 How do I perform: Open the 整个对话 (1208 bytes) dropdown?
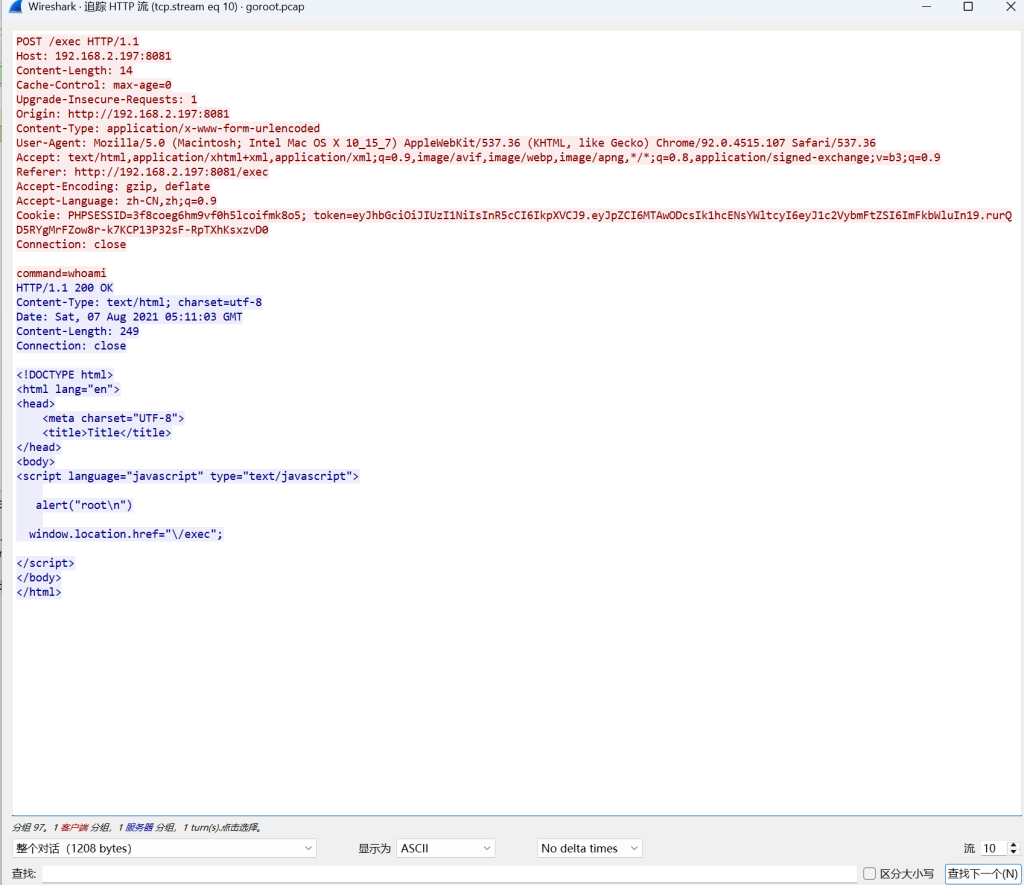pos(164,848)
